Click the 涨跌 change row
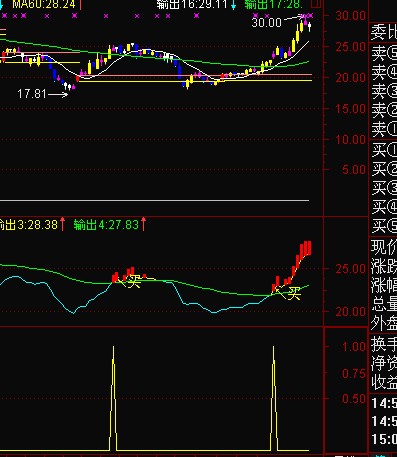 (383, 266)
